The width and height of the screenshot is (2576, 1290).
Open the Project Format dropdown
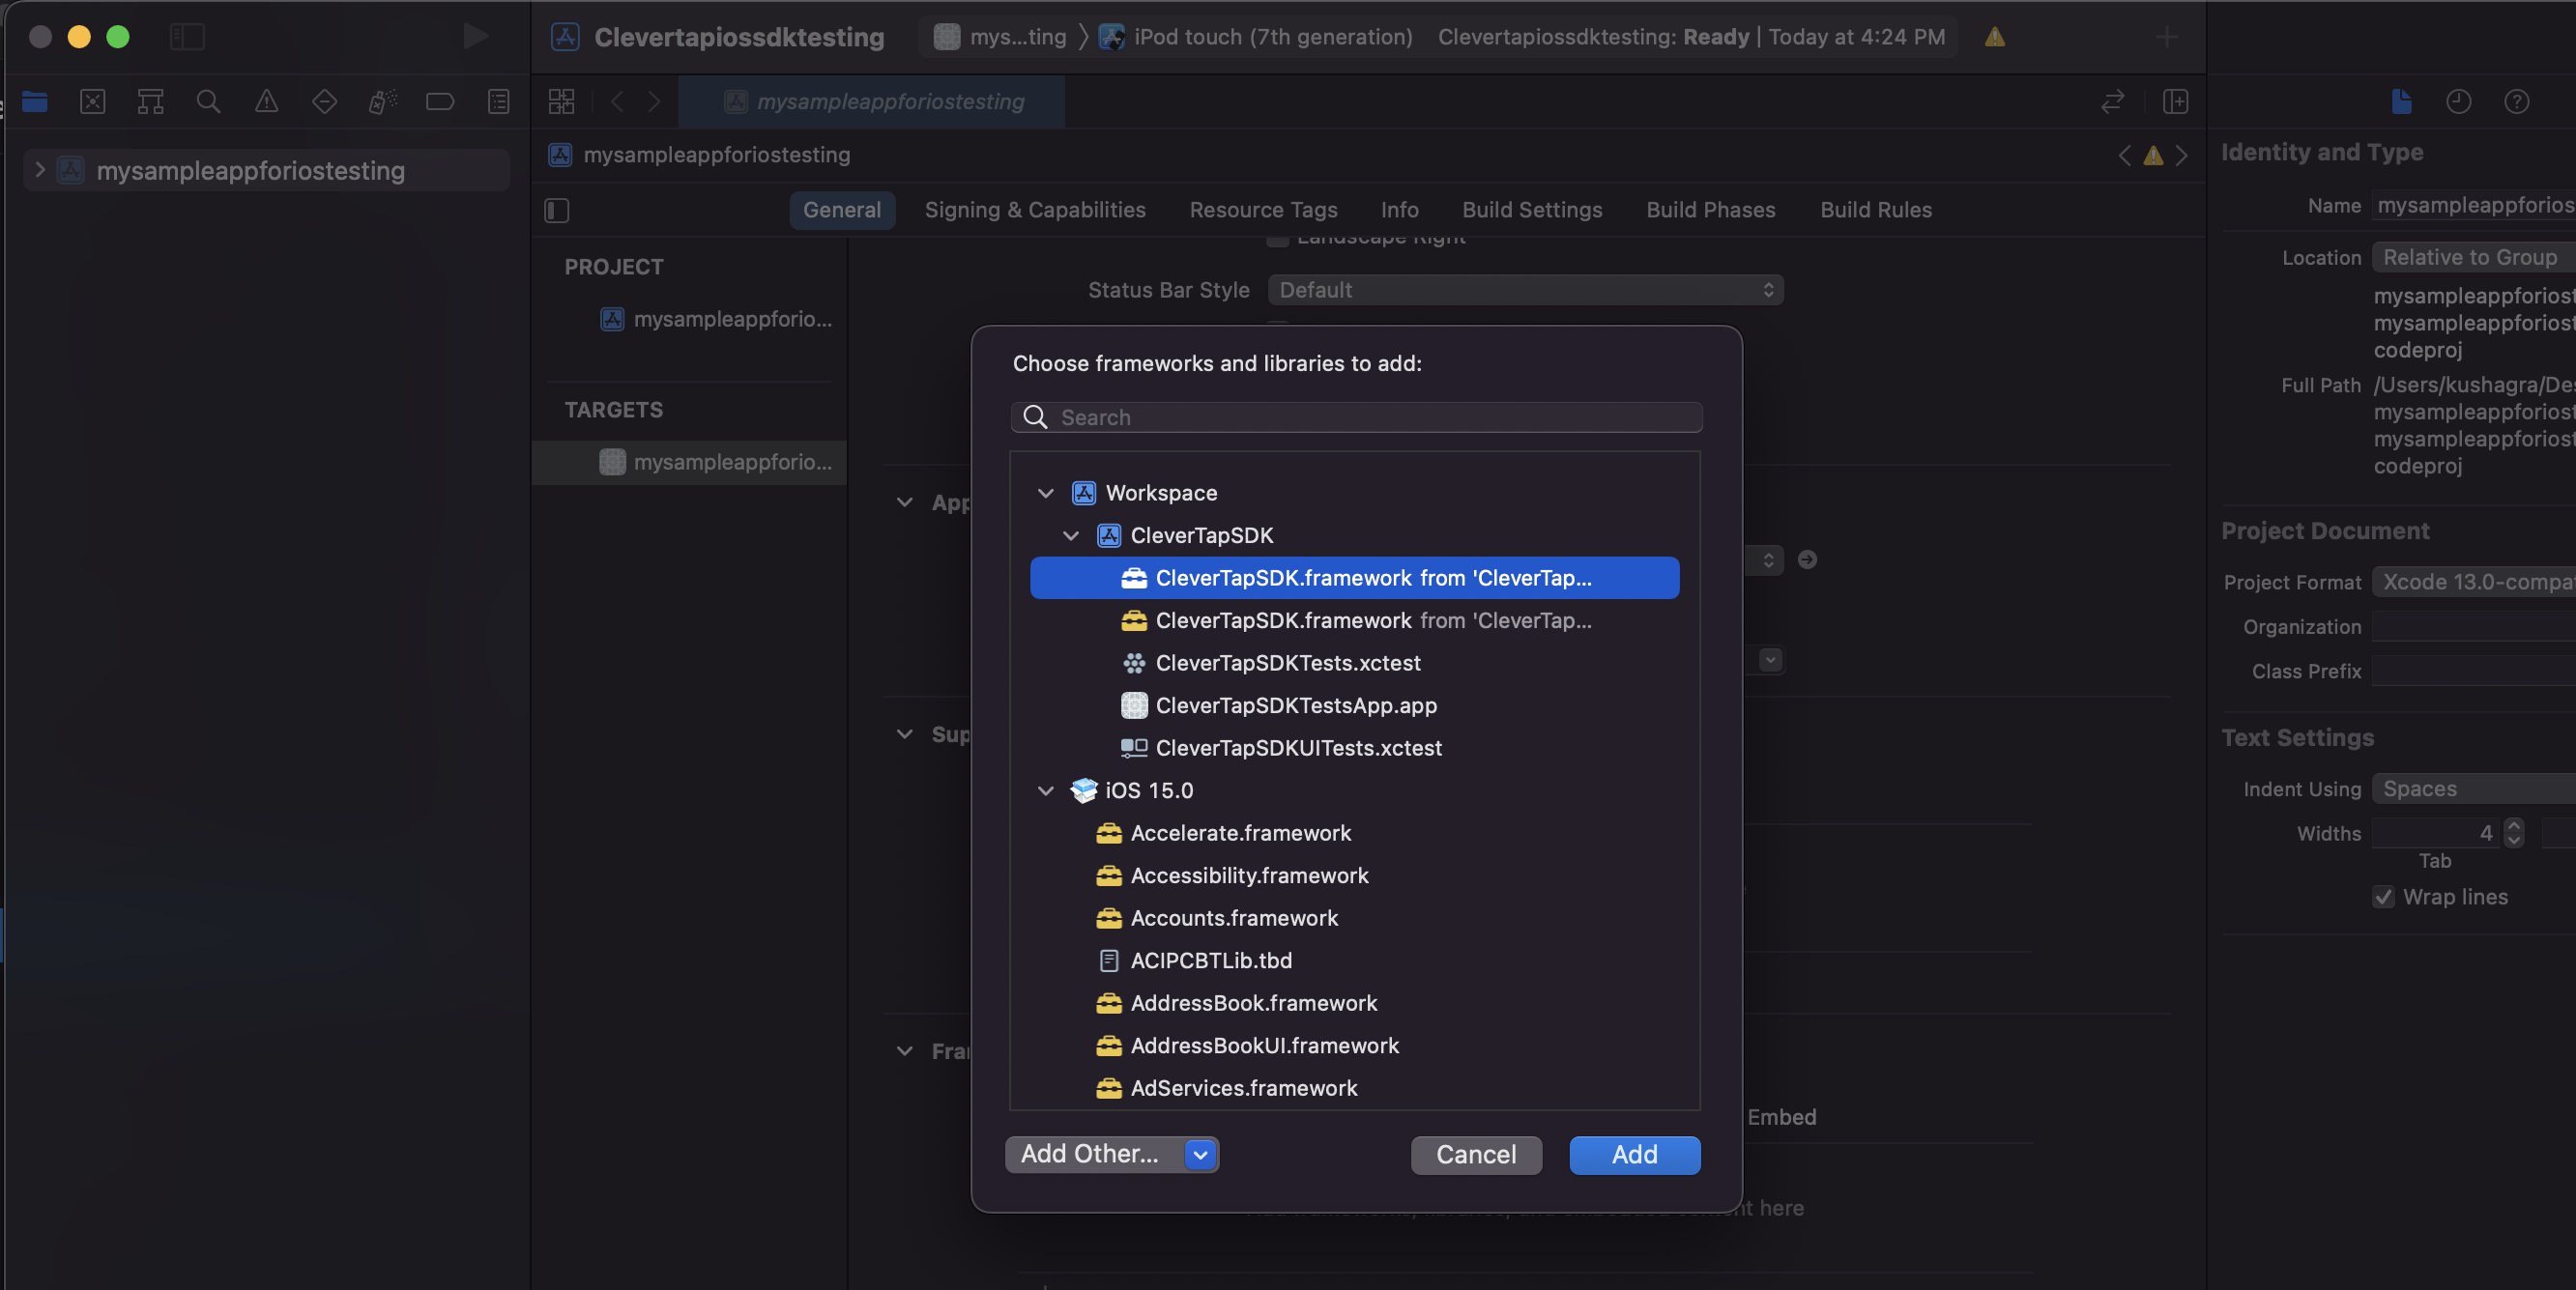tap(2473, 582)
